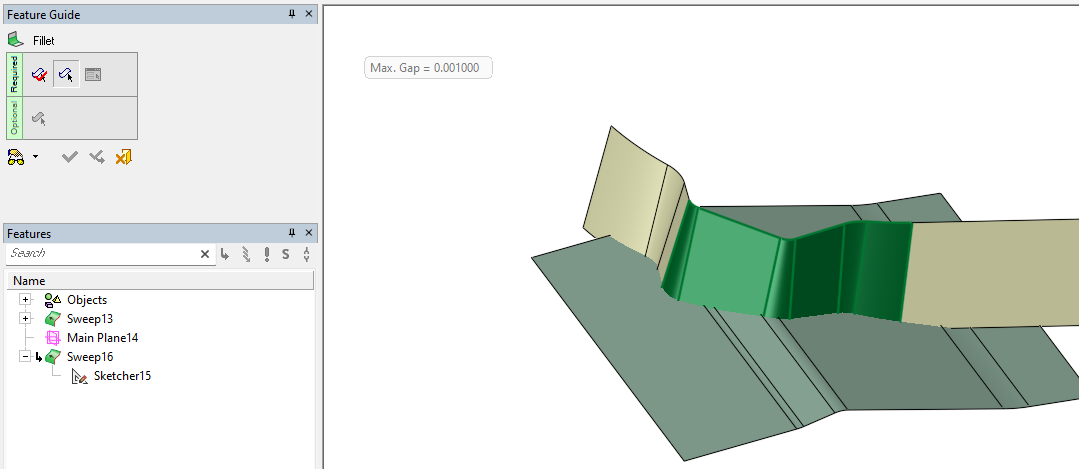Expand the Objects tree node
Image resolution: width=1079 pixels, height=469 pixels.
(25, 300)
